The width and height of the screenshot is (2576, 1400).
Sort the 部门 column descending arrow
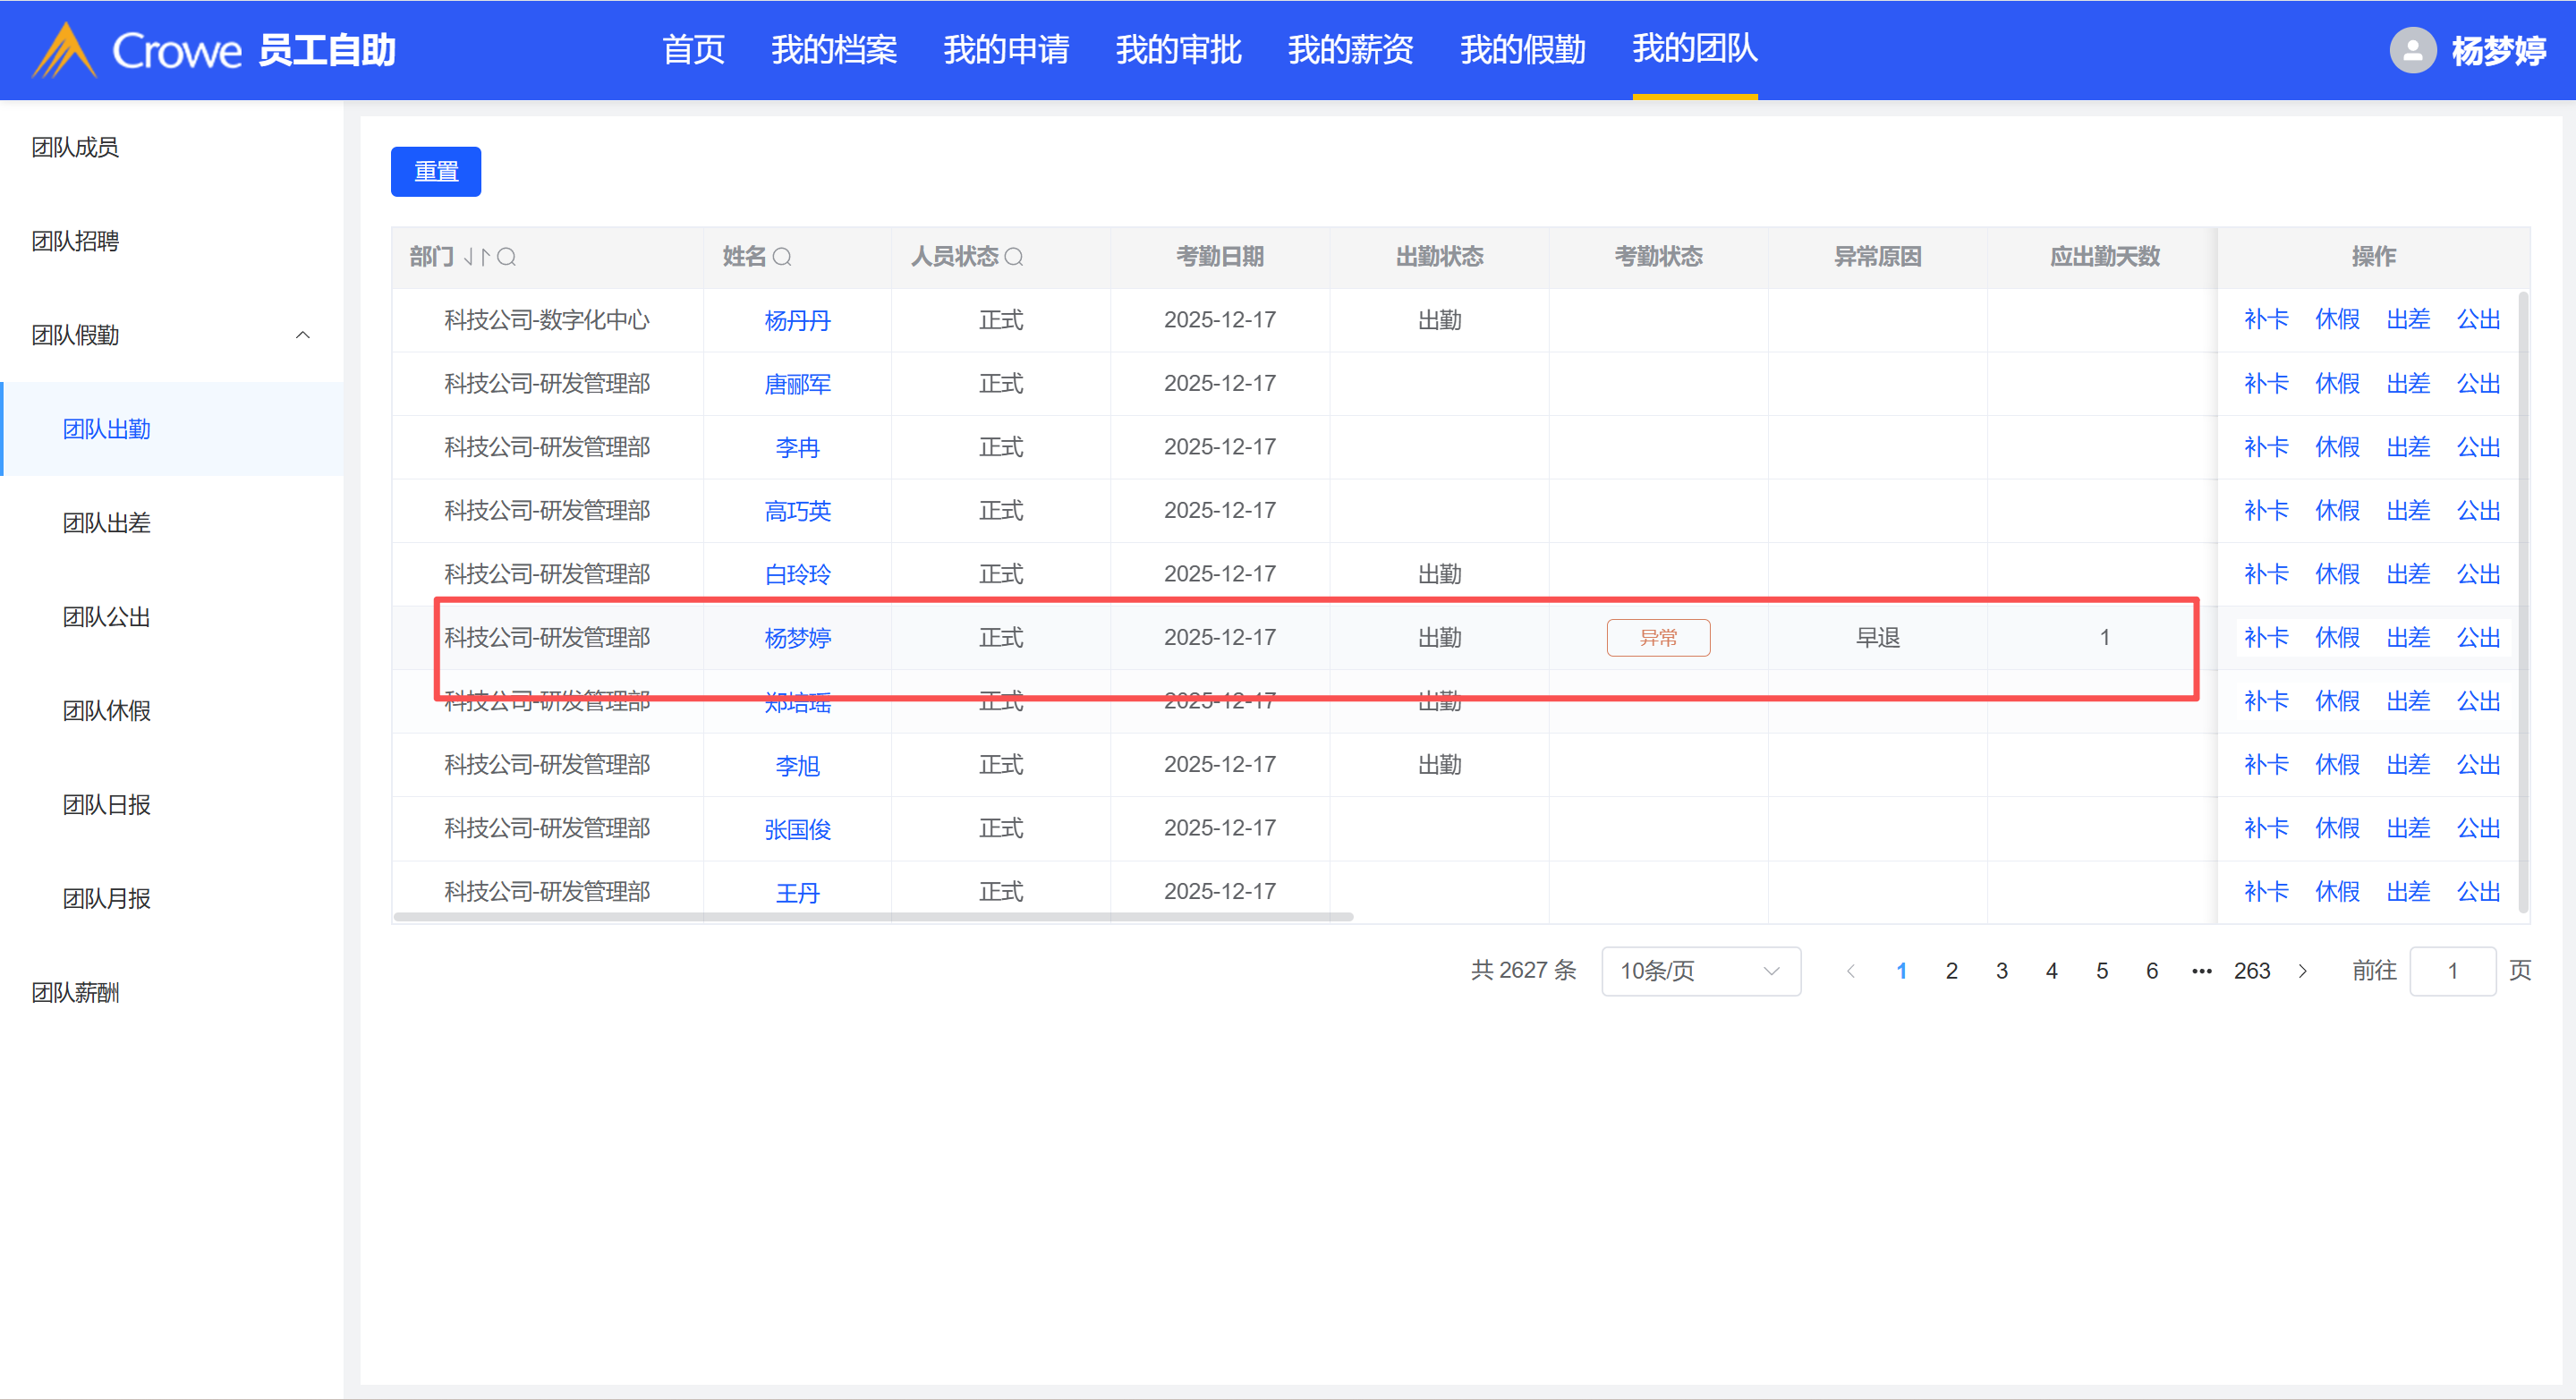click(469, 257)
